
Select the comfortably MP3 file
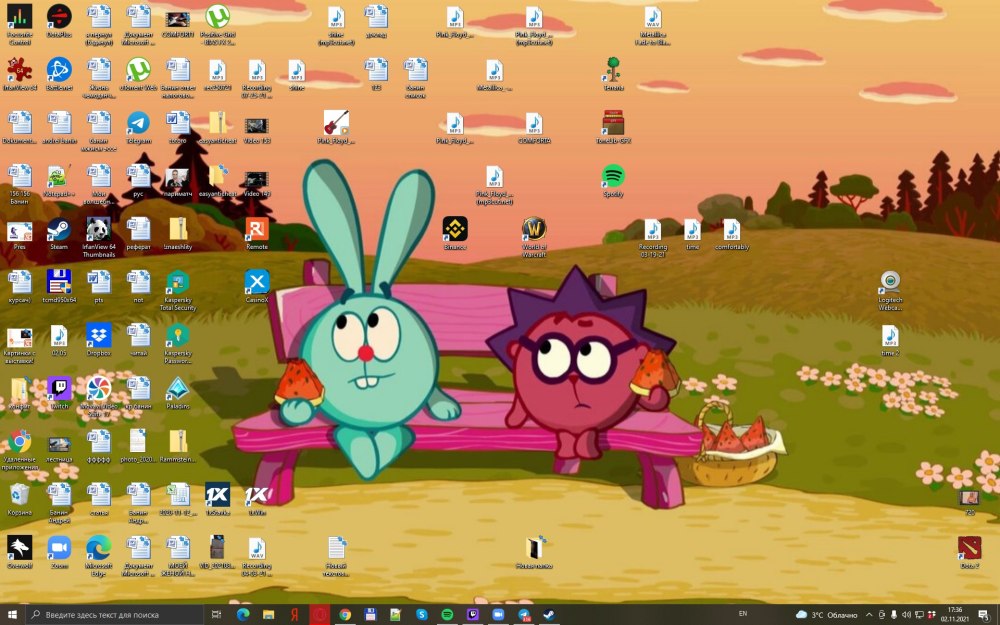click(732, 233)
